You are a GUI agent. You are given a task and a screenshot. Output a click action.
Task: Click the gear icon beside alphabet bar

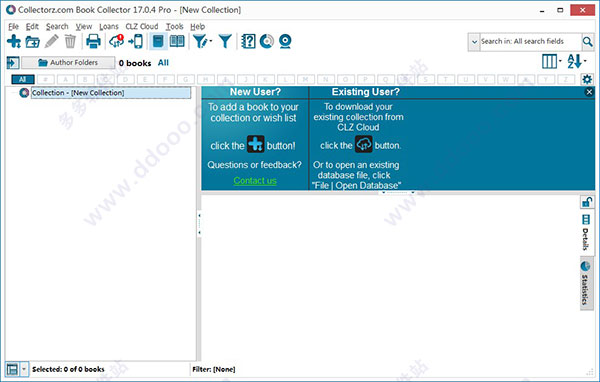coord(587,79)
